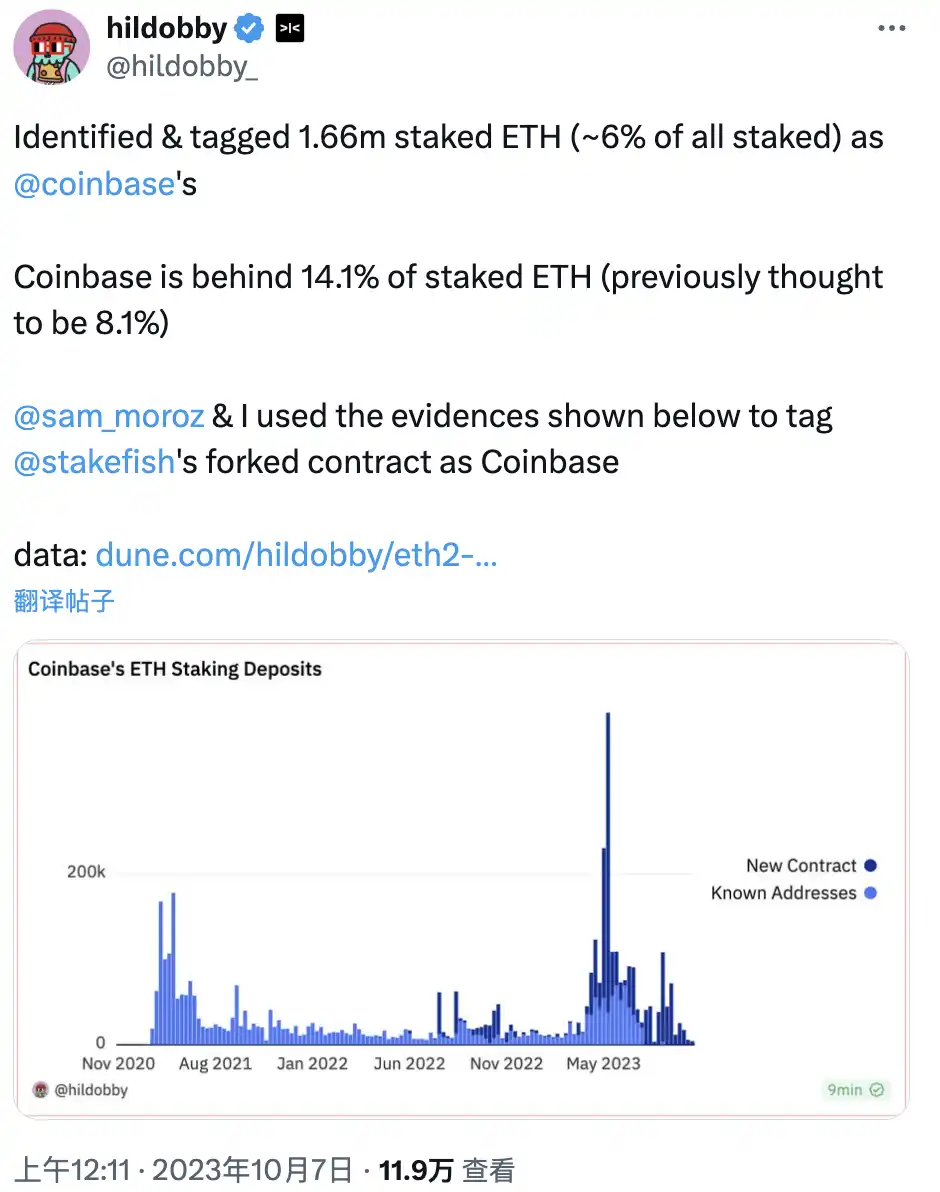940x1192 pixels.
Task: Click the small avatar in chart footer
Action: point(41,1090)
